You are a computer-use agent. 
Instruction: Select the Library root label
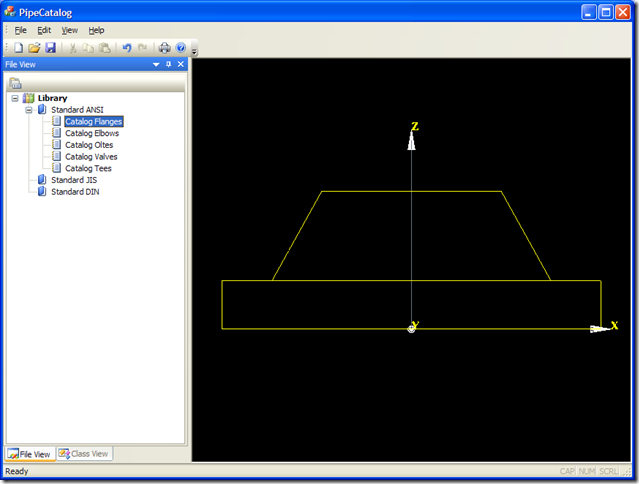point(53,98)
